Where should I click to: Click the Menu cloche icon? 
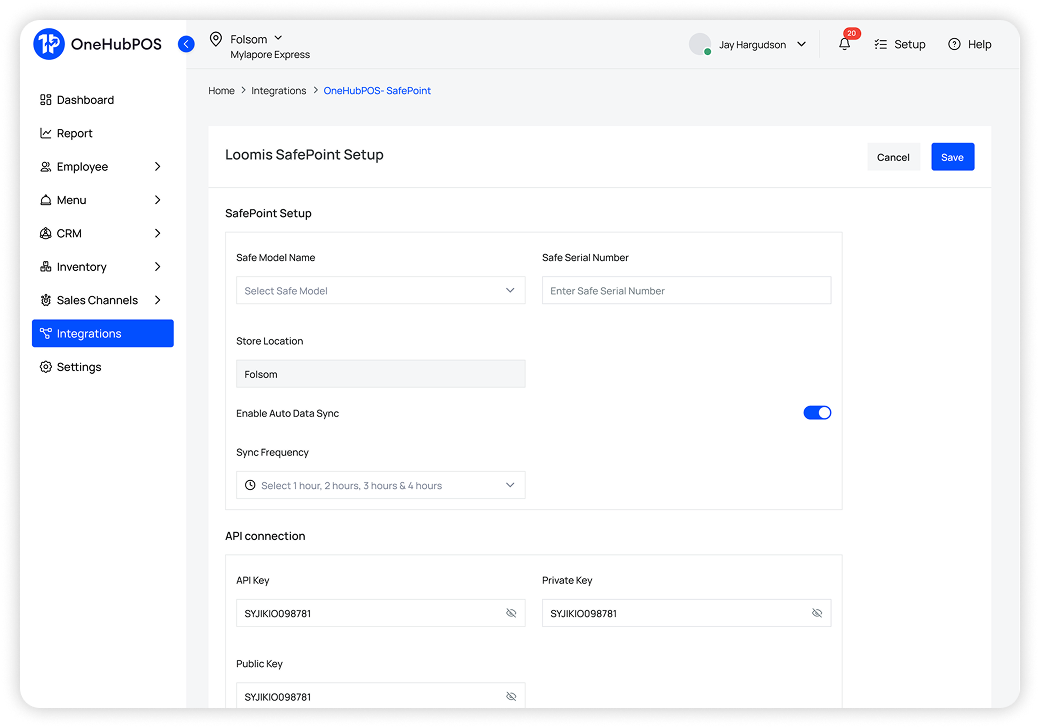click(x=46, y=200)
